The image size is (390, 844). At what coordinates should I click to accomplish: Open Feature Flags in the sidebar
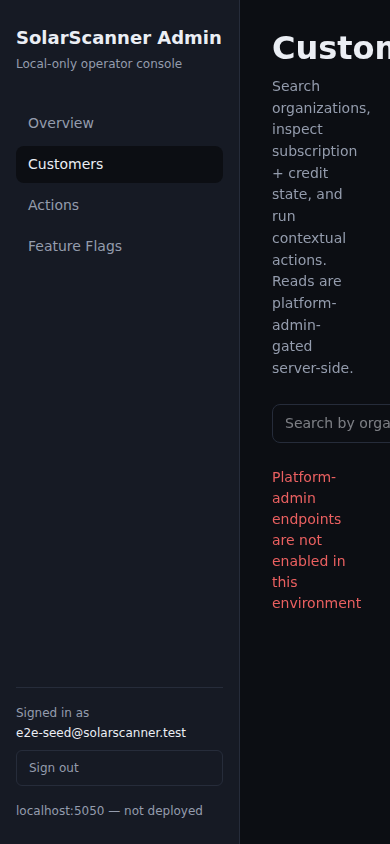[x=119, y=246]
